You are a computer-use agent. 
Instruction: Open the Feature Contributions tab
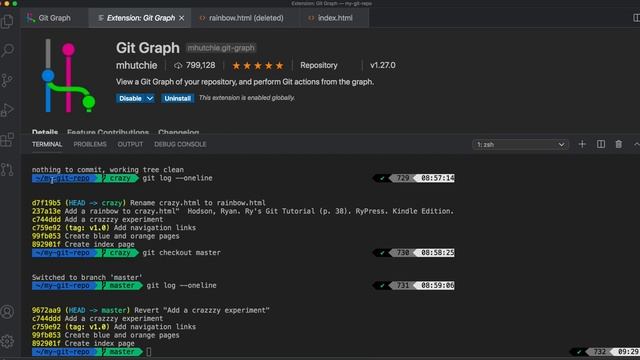click(x=108, y=132)
